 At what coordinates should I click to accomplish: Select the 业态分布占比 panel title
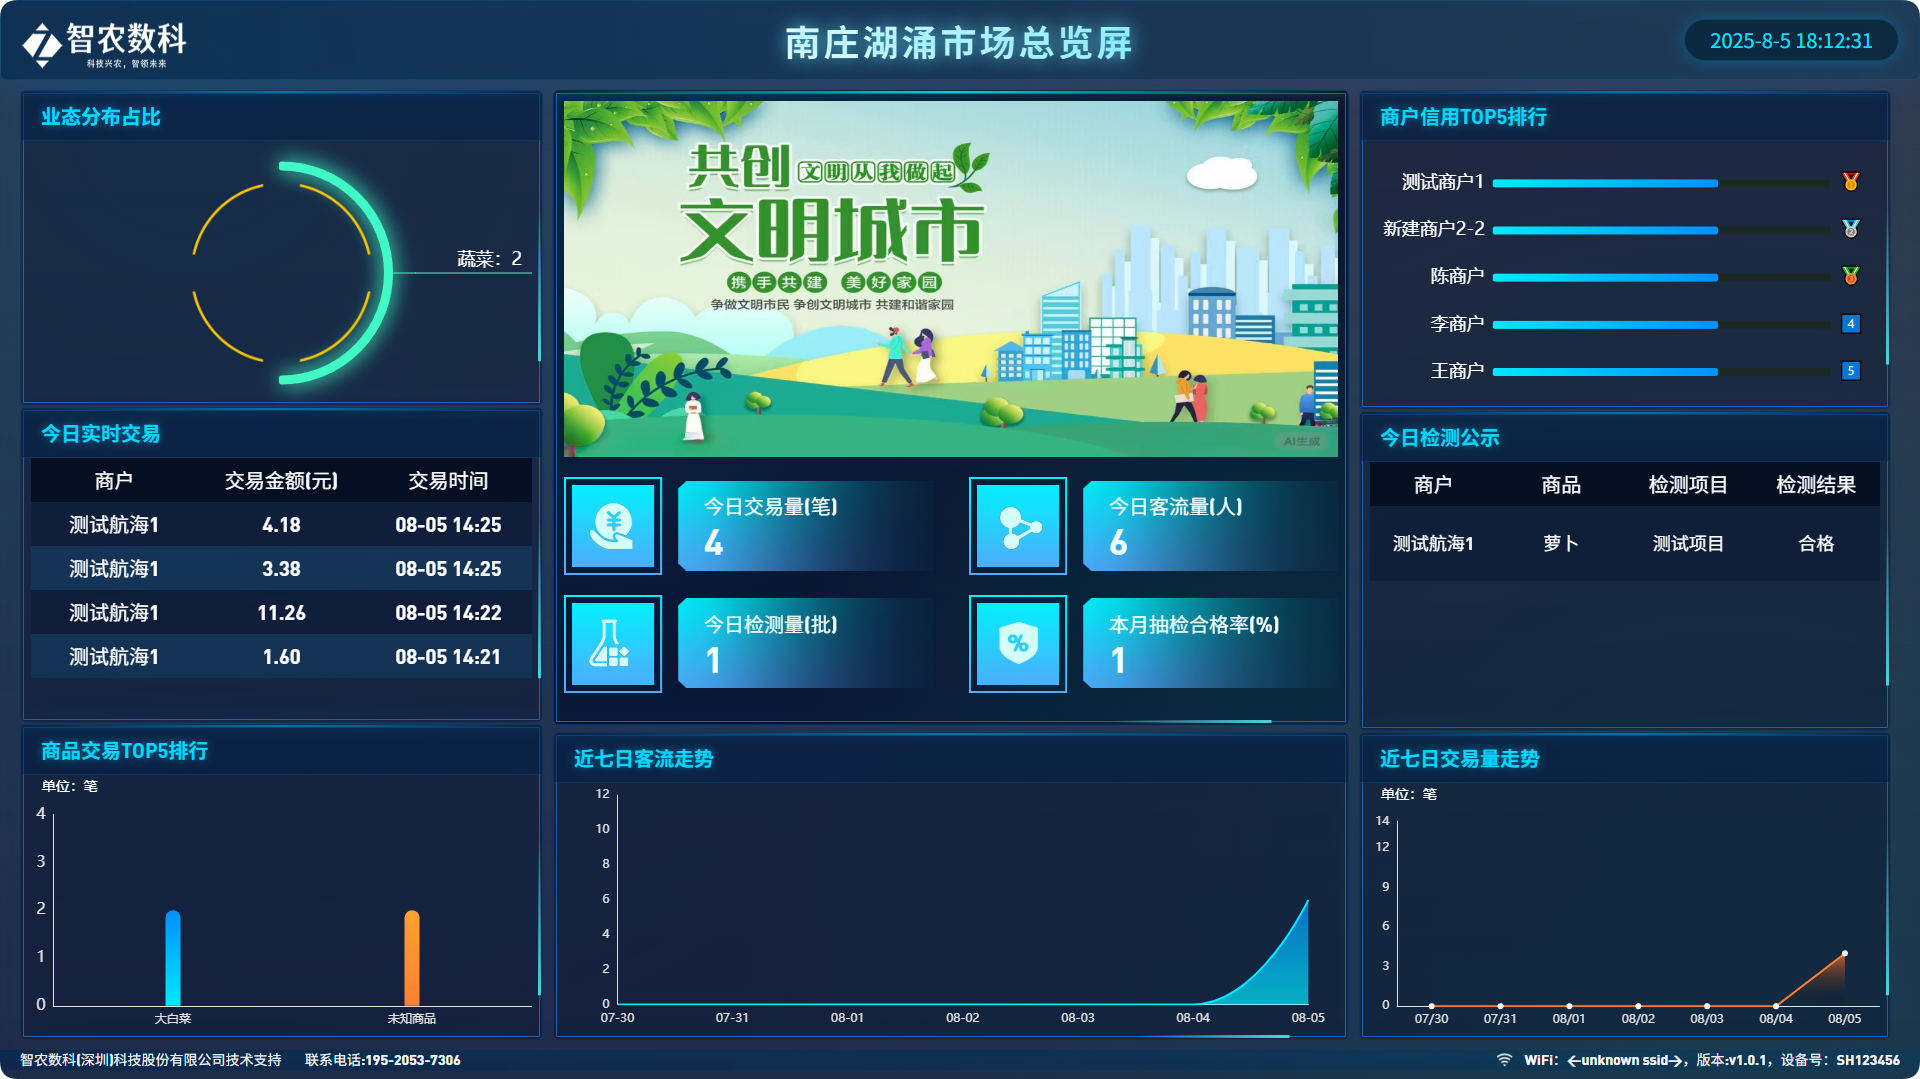[101, 117]
